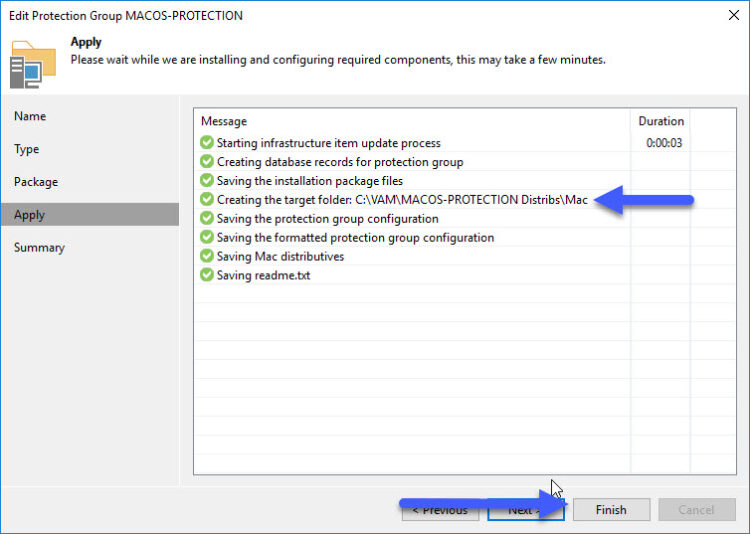This screenshot has width=750, height=534.
Task: Click green check beside Creating database records
Action: 207,161
